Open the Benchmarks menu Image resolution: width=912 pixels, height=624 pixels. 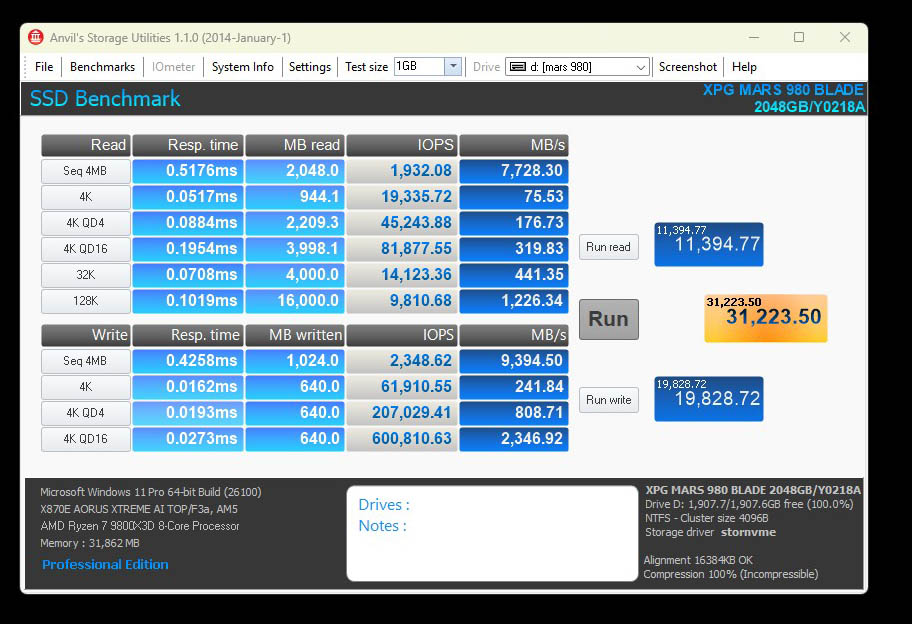[102, 67]
